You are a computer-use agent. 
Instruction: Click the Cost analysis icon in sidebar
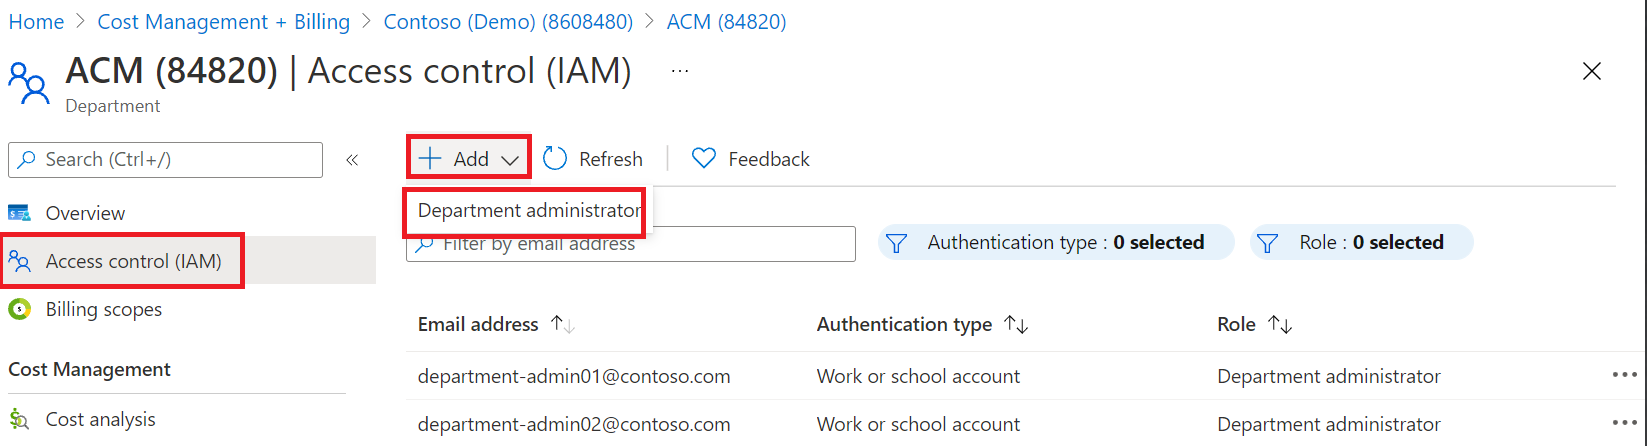[x=19, y=419]
